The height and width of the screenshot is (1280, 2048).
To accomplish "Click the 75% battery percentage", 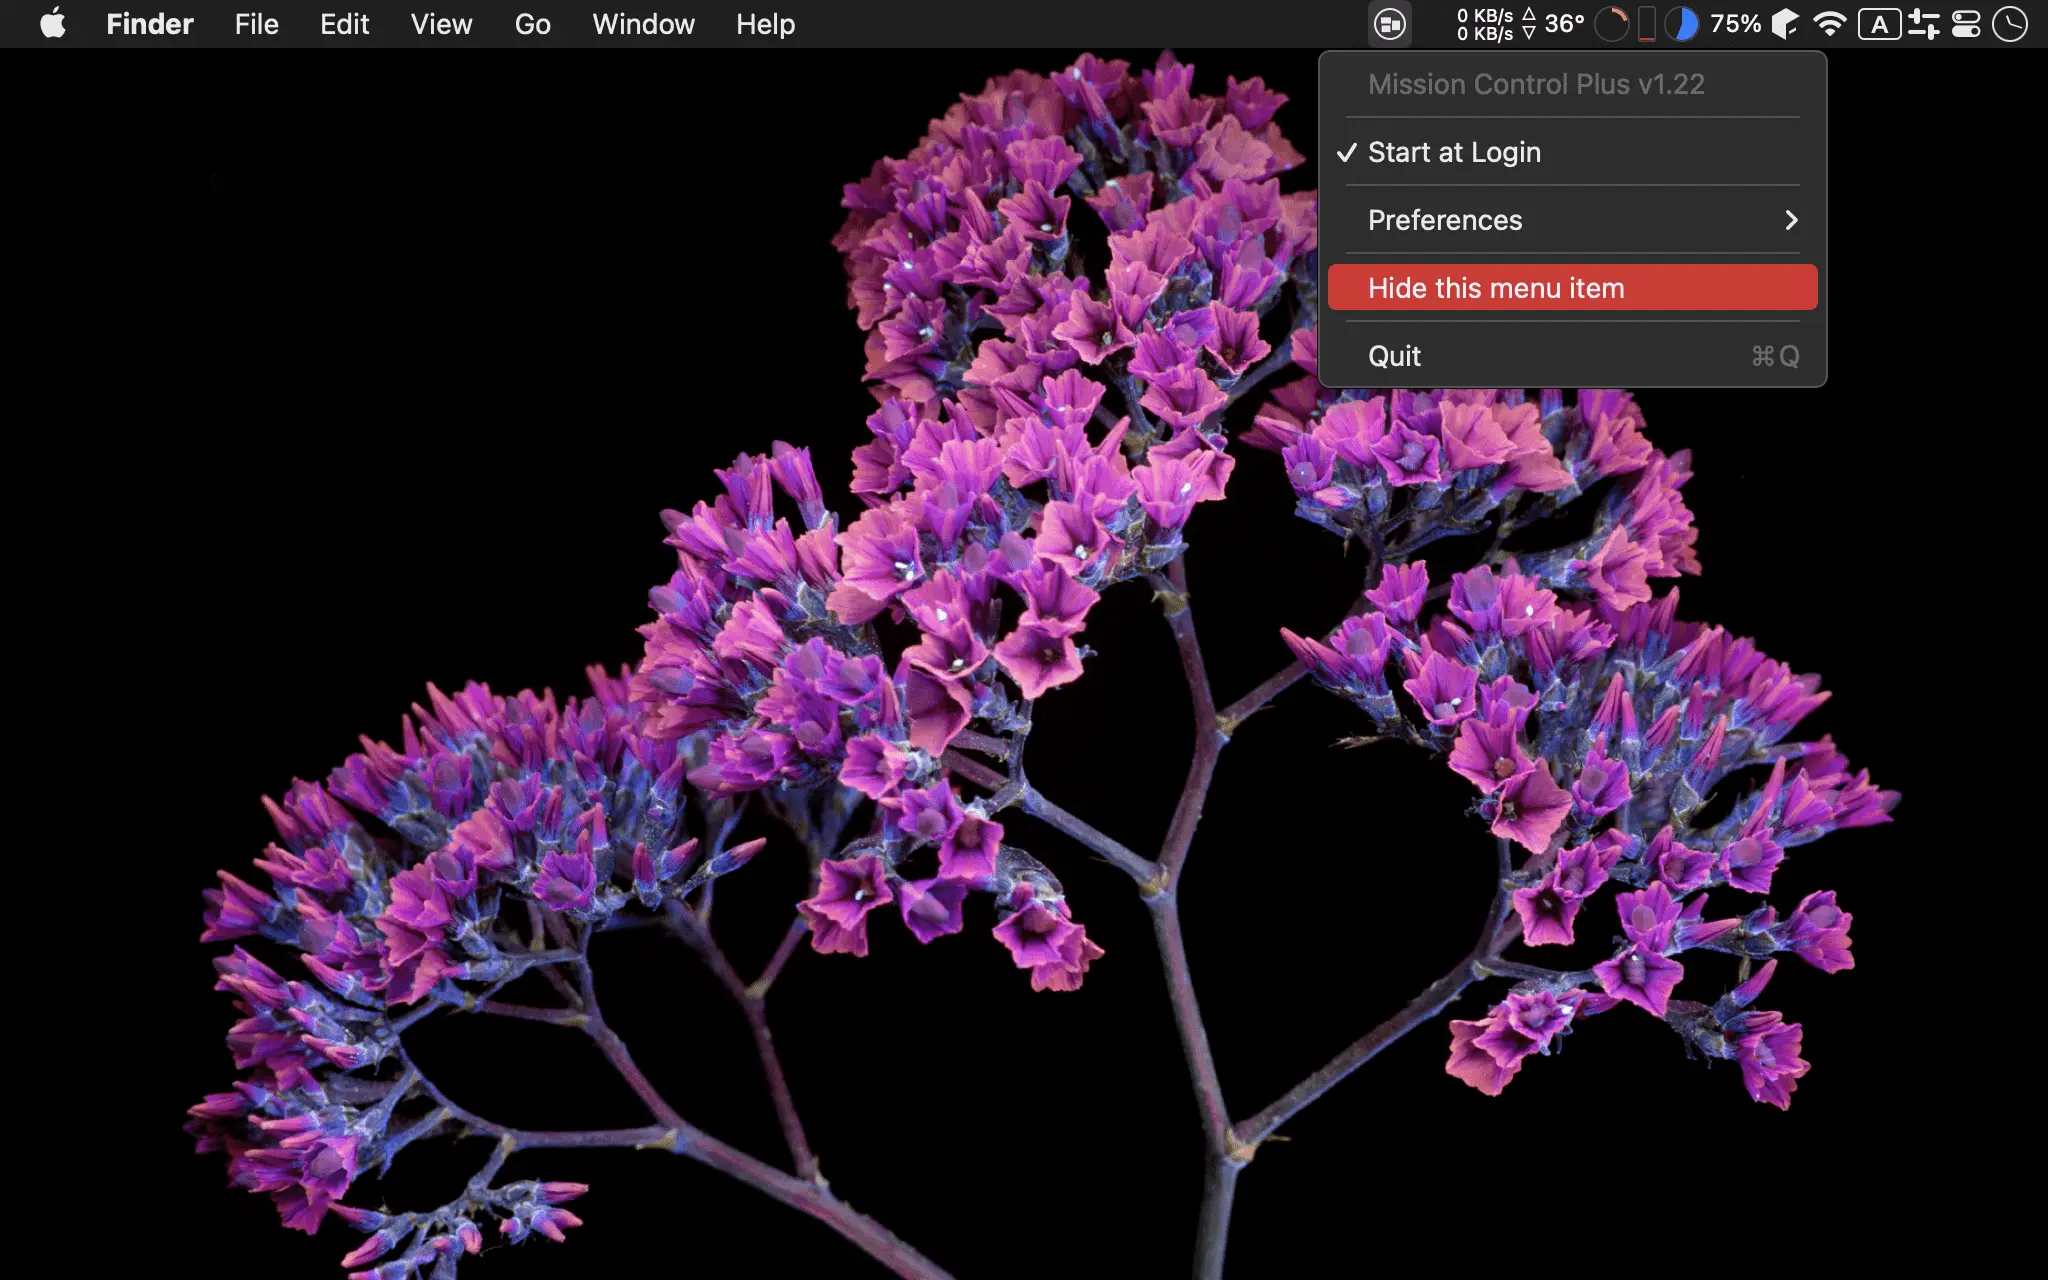I will (1735, 24).
